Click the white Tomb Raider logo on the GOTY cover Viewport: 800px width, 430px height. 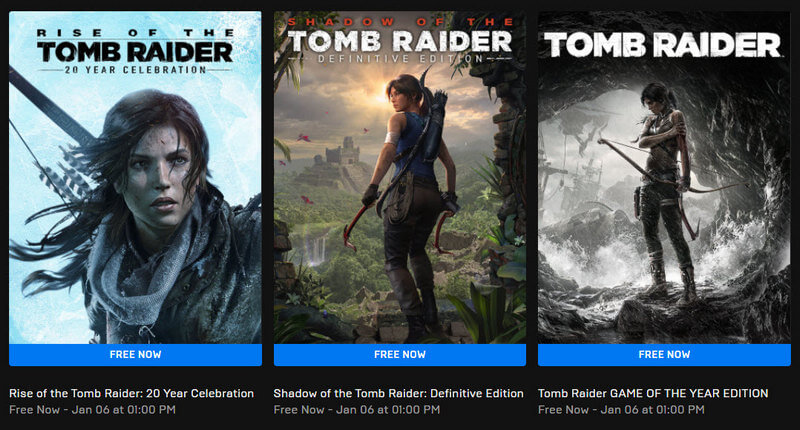662,45
